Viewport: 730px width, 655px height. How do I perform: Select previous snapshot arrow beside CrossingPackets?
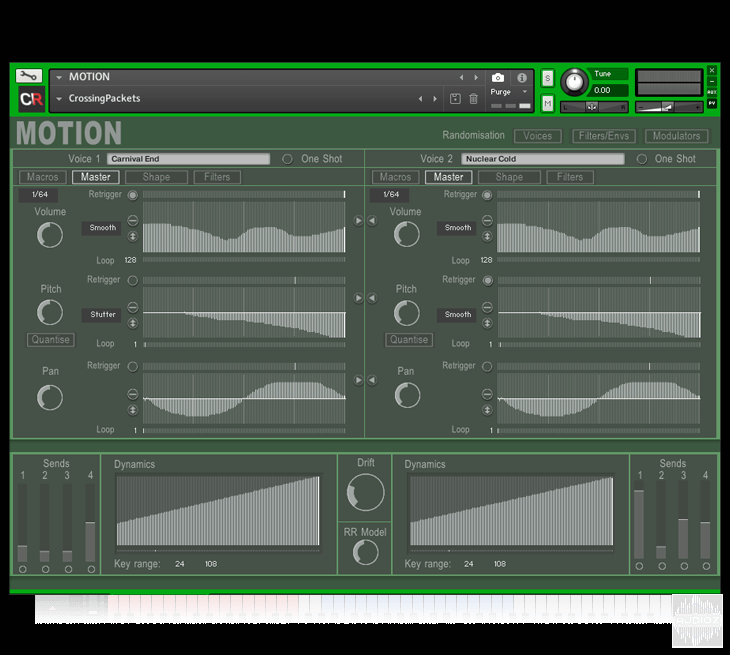(420, 99)
